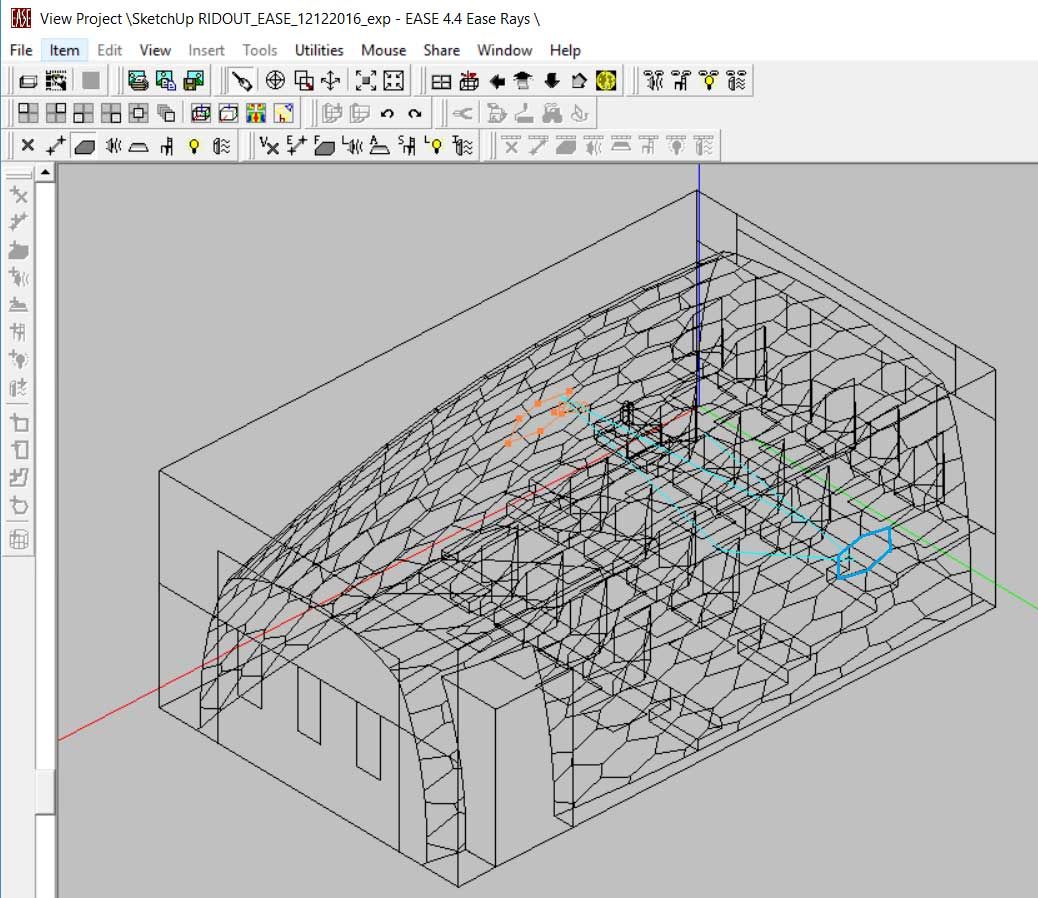Click the top-right quadrant view icon
This screenshot has width=1038, height=898.
(x=56, y=113)
